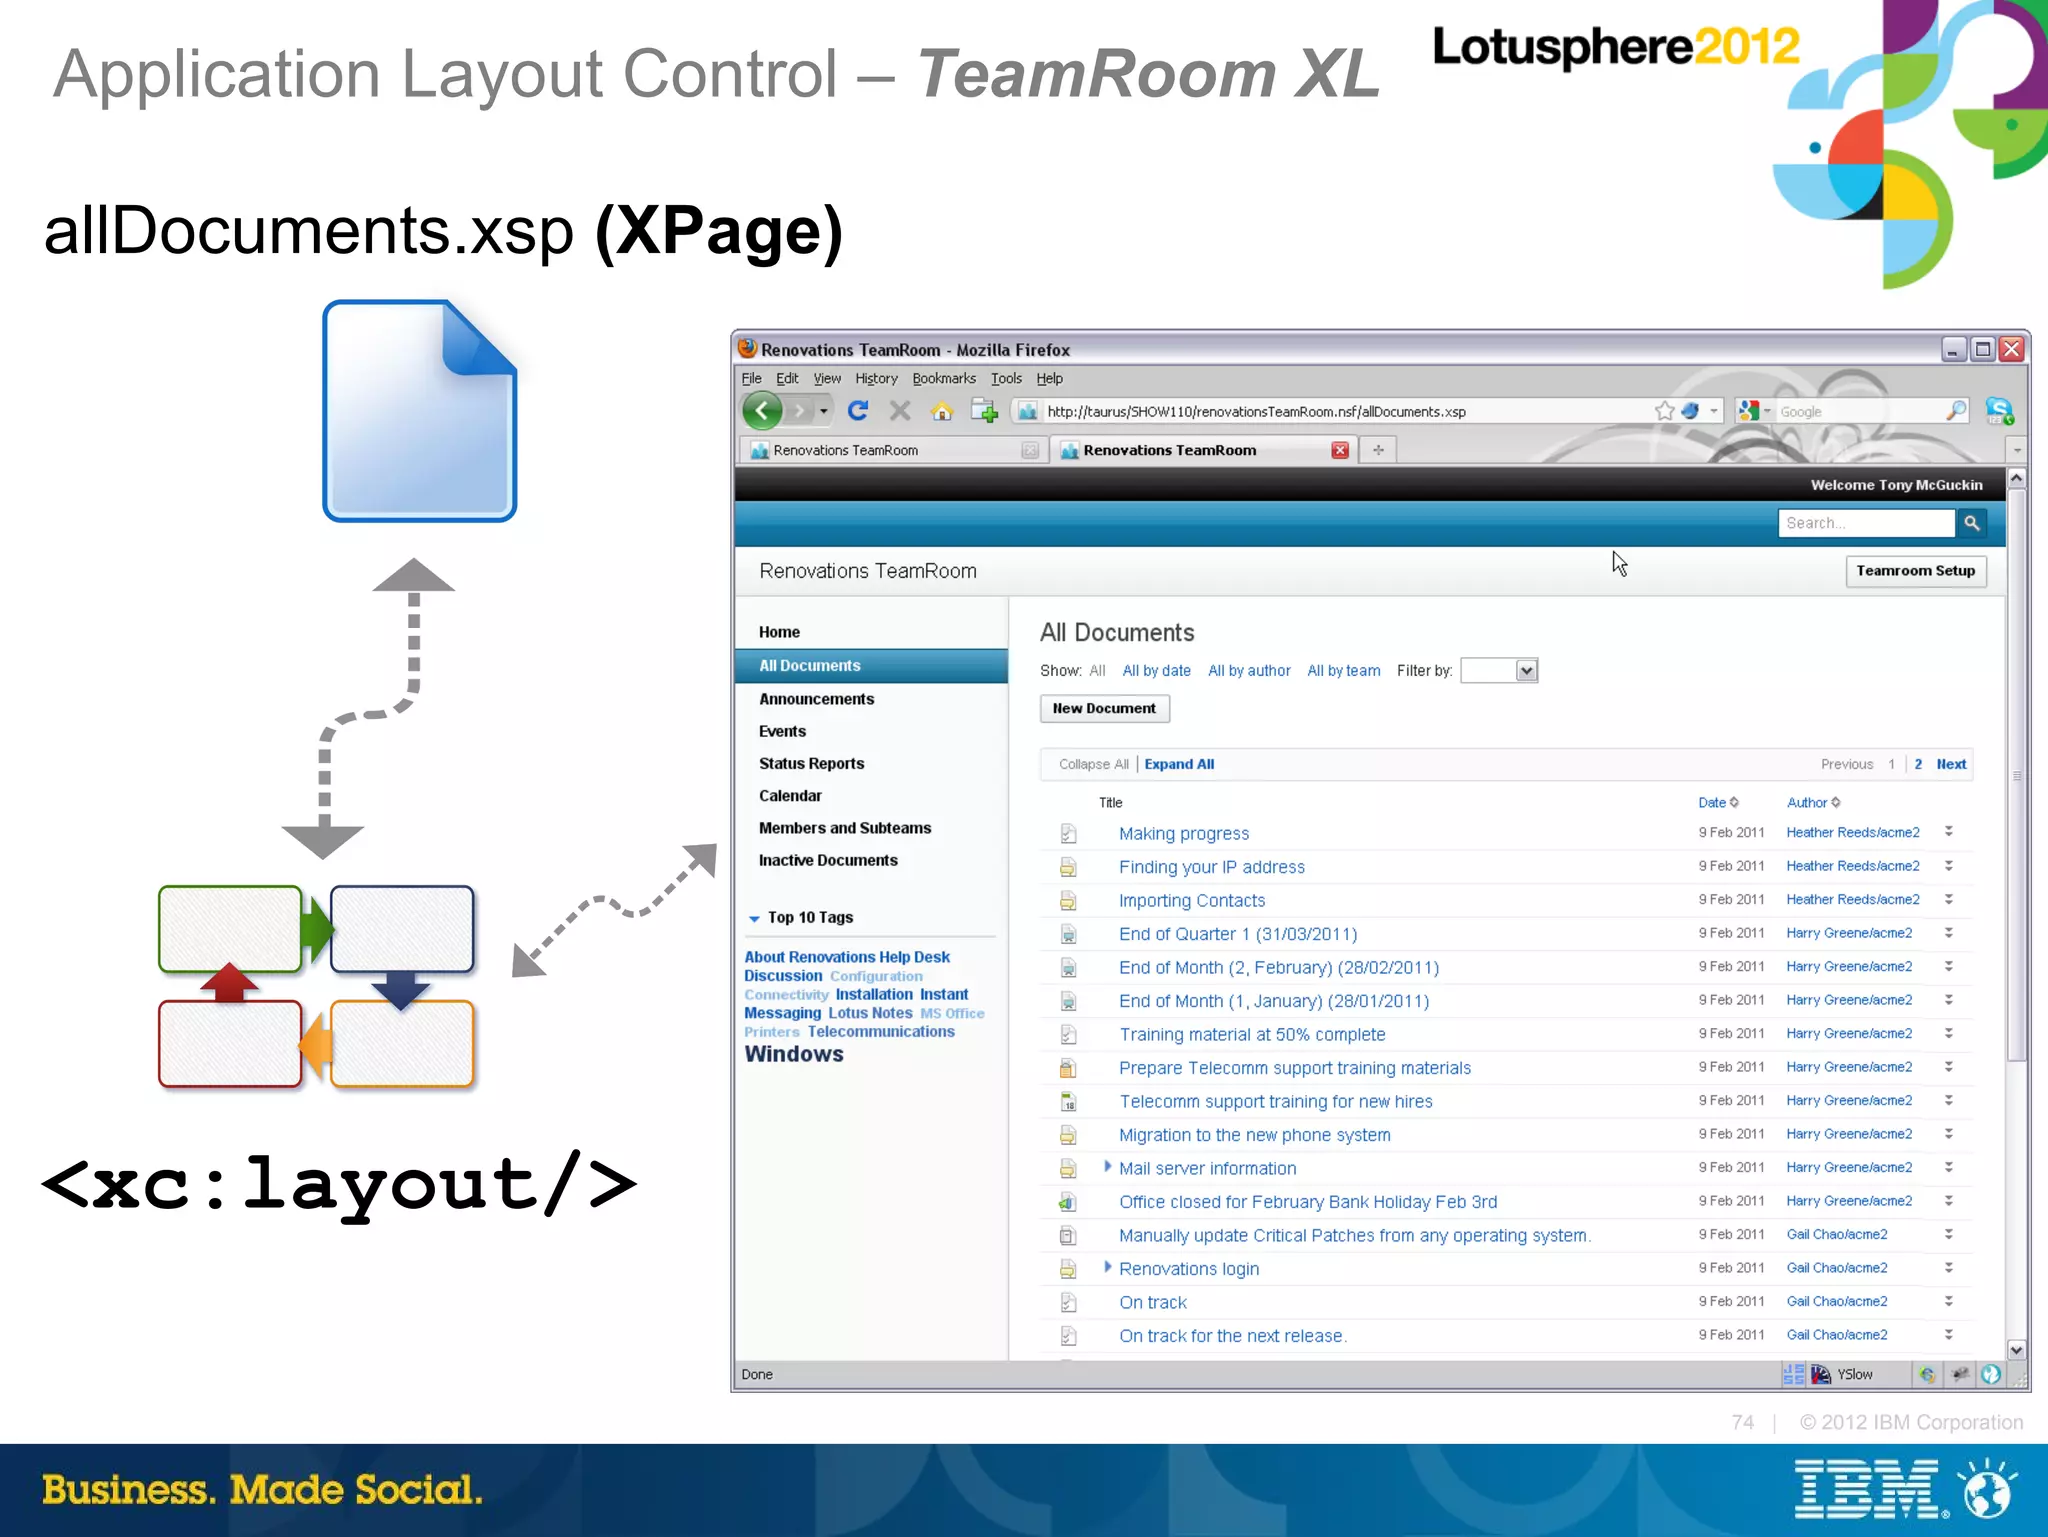The image size is (2048, 1537).
Task: Collapse the Top 10 Tags section
Action: 754,918
